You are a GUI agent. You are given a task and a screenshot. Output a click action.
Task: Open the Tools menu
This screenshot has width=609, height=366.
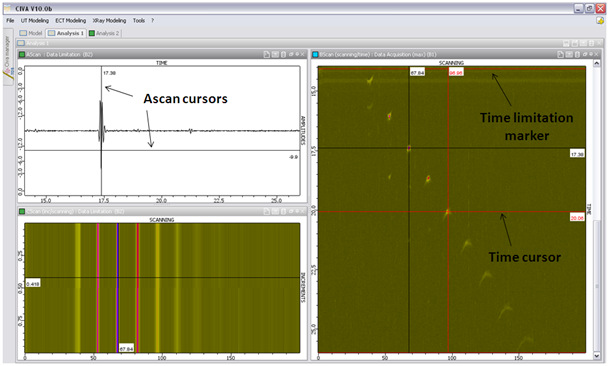139,21
